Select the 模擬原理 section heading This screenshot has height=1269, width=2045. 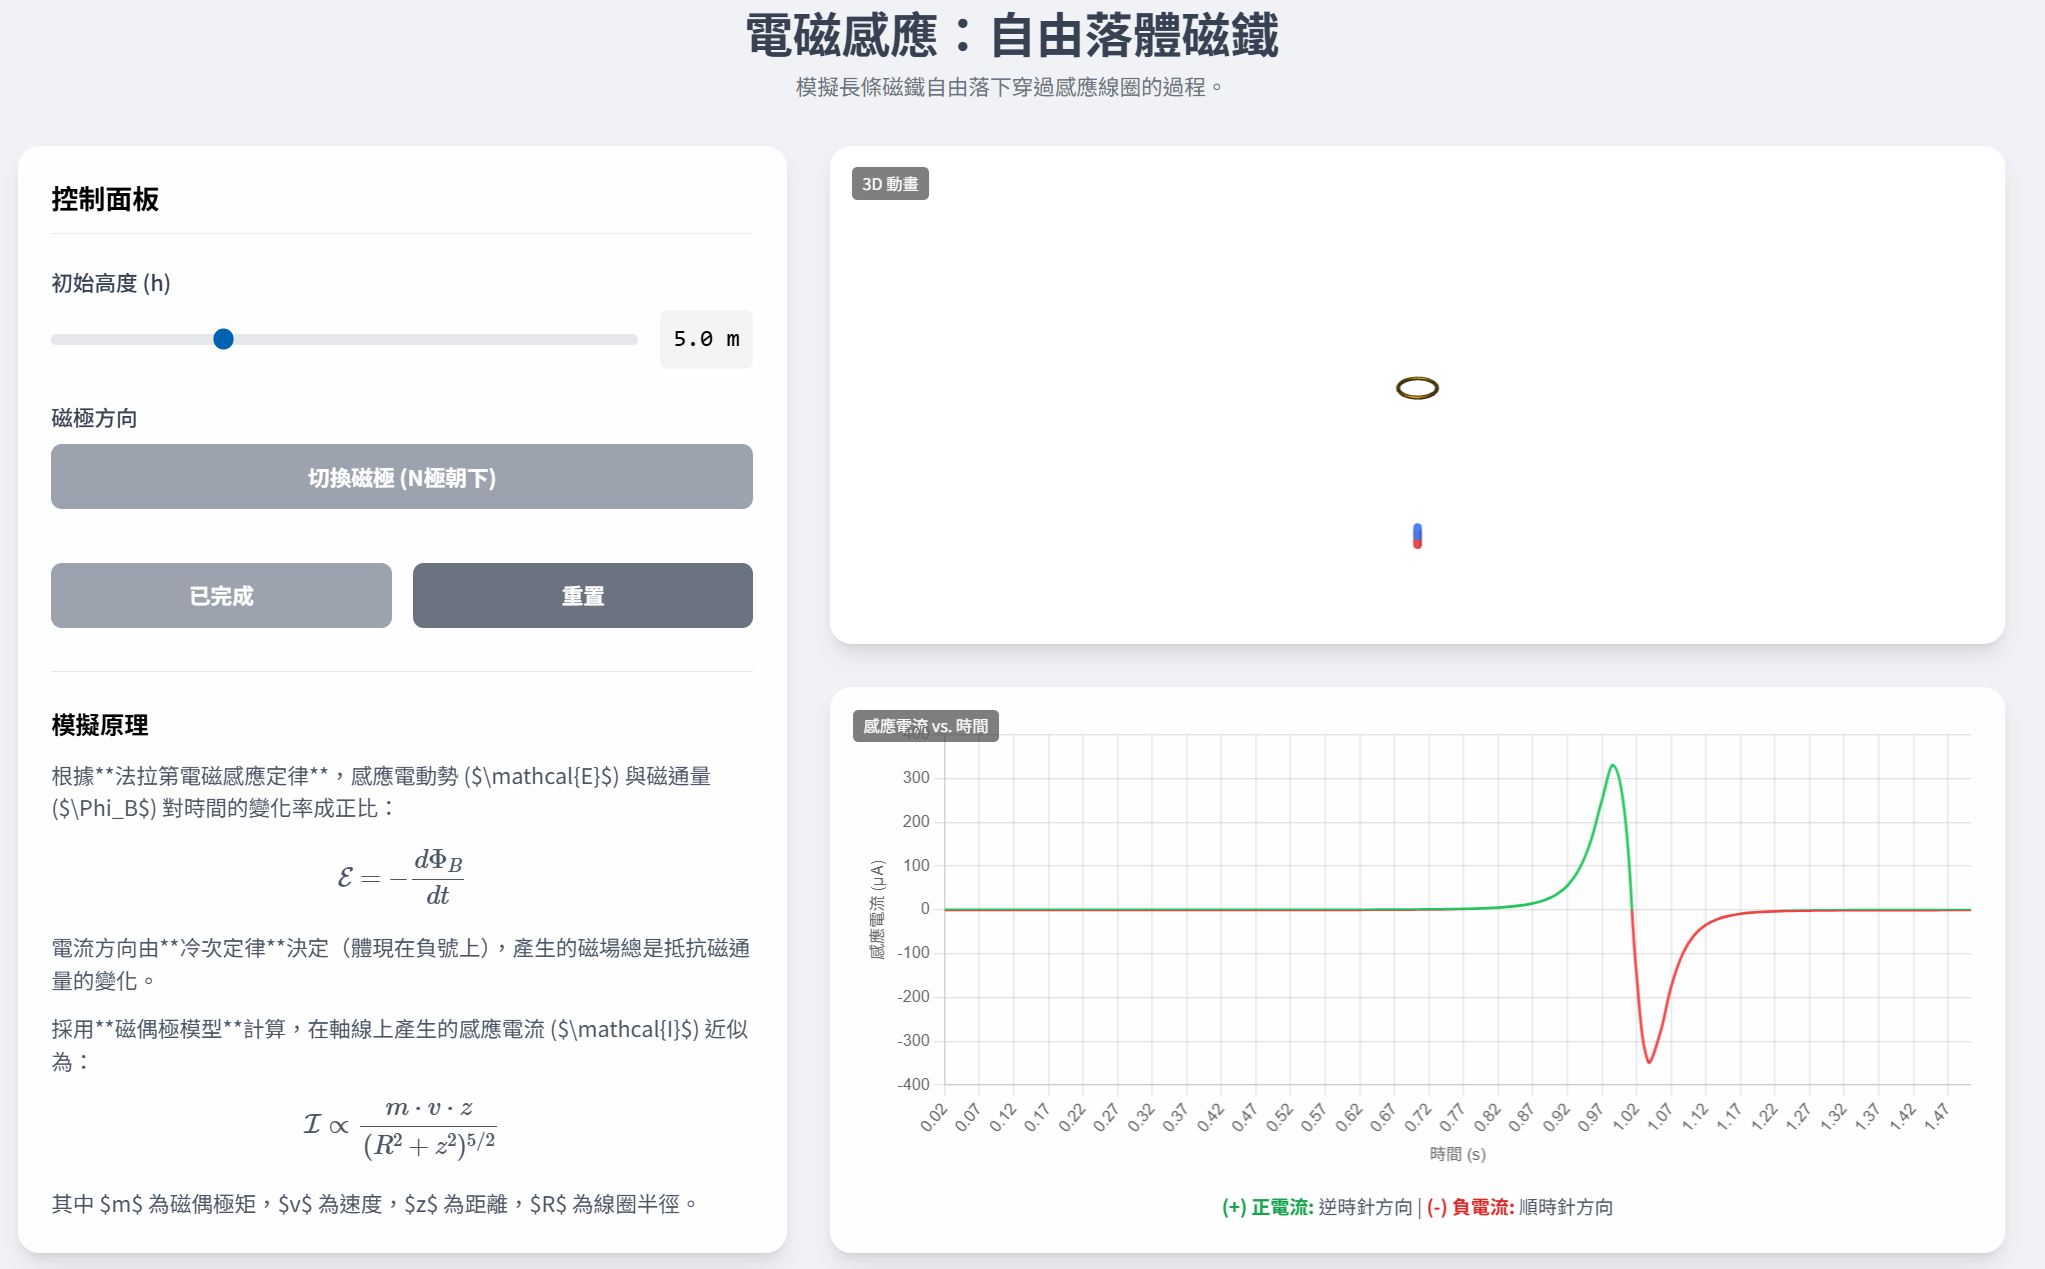[98, 726]
